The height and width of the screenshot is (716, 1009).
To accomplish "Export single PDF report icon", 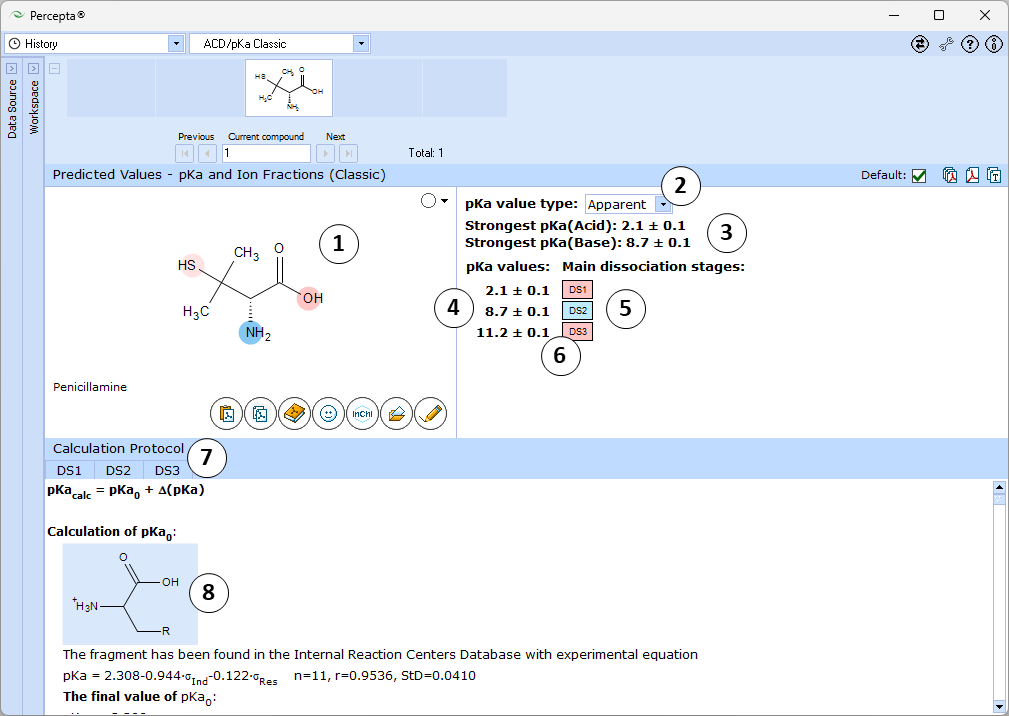I will (x=972, y=175).
